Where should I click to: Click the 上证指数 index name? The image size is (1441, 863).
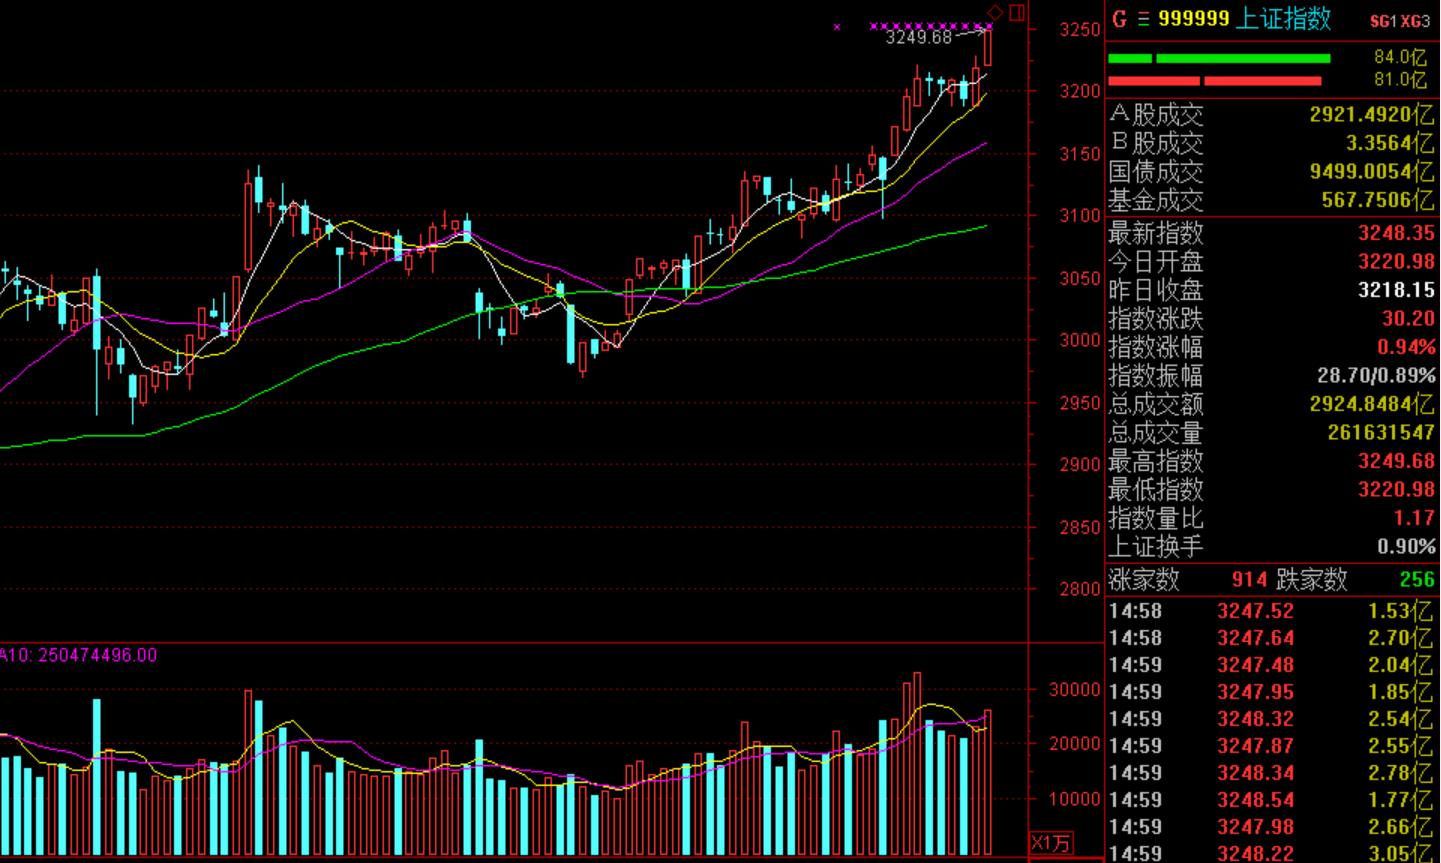(x=1283, y=18)
